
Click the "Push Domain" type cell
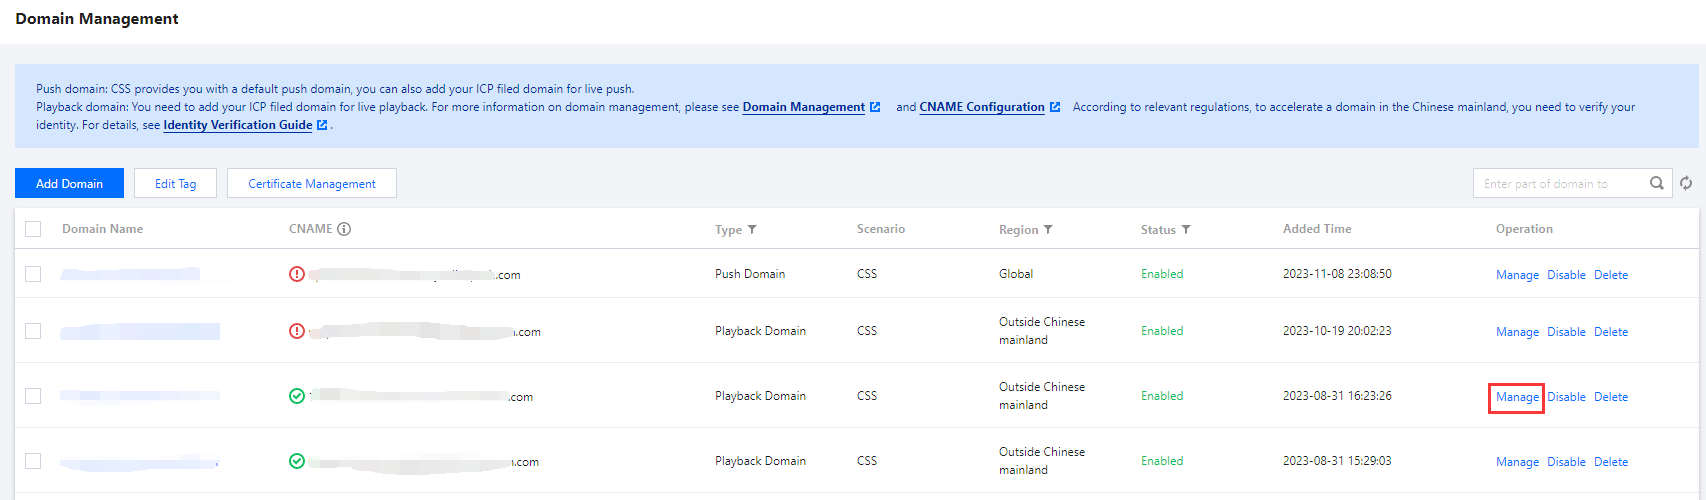coord(750,274)
